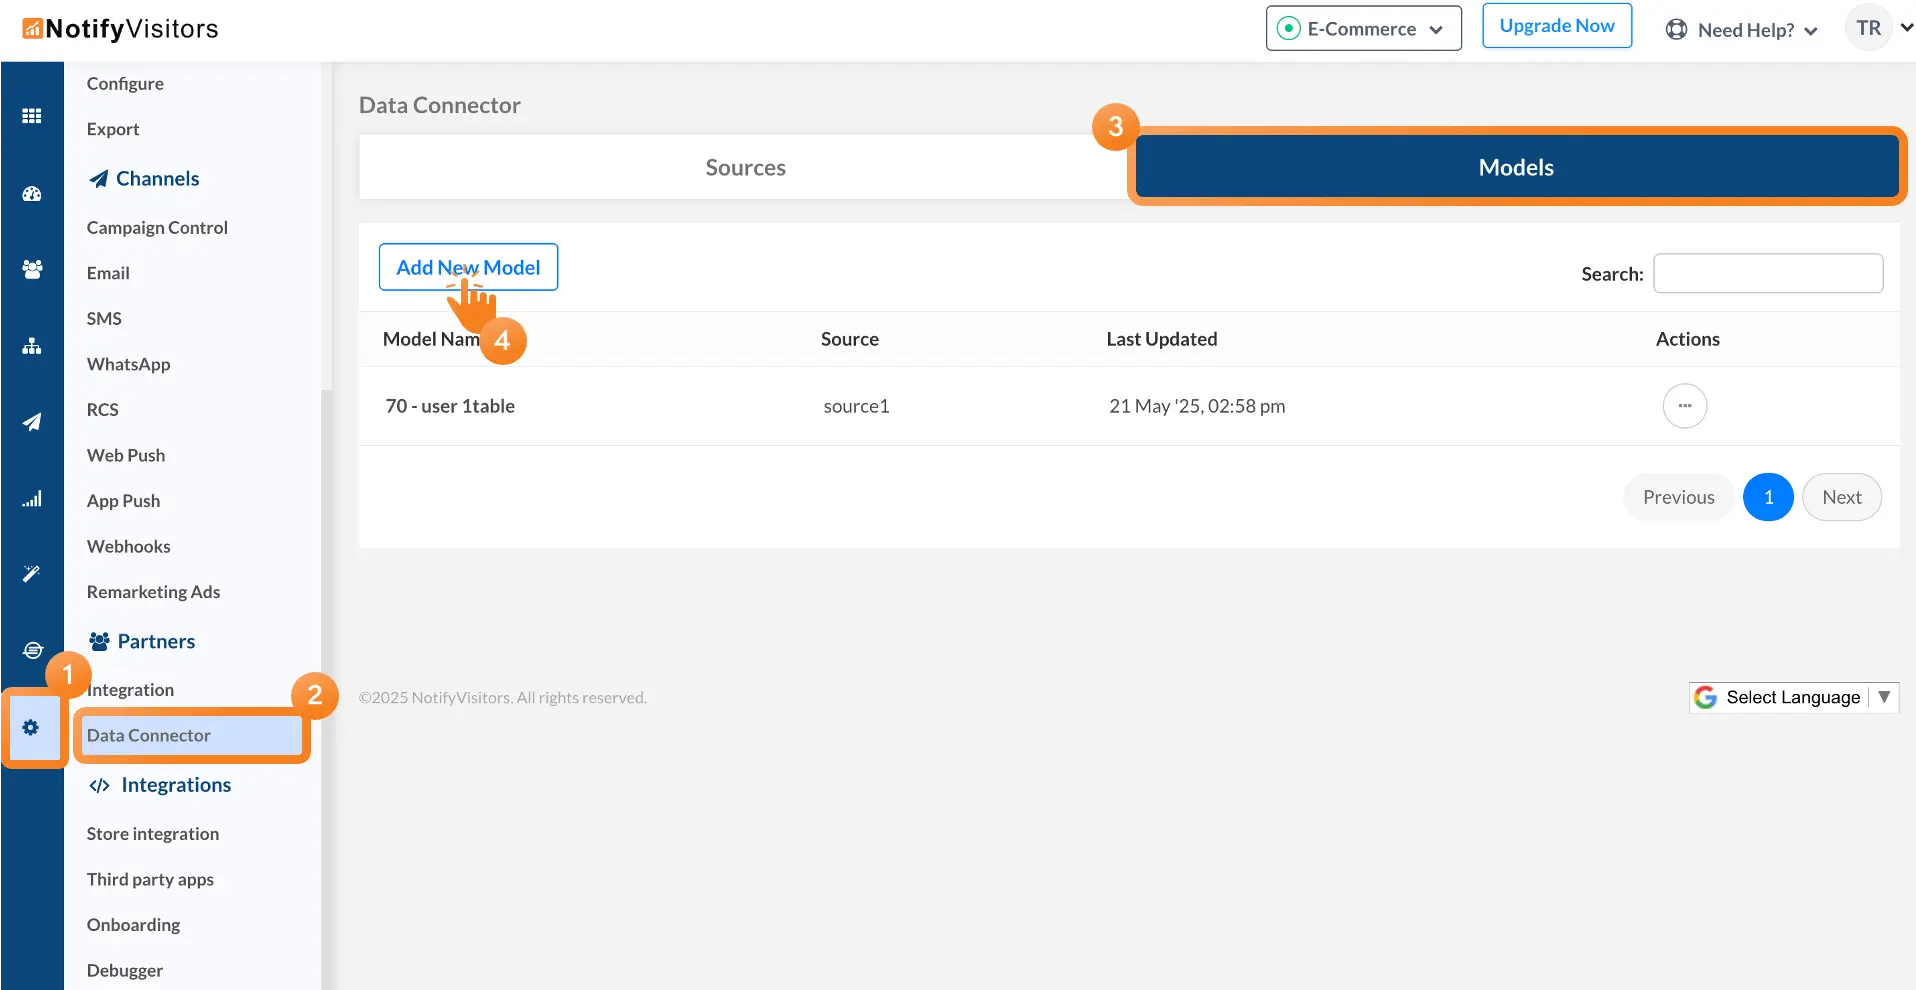Viewport: 1916px width, 990px height.
Task: Open the grid apps icon in sidebar
Action: tap(32, 116)
